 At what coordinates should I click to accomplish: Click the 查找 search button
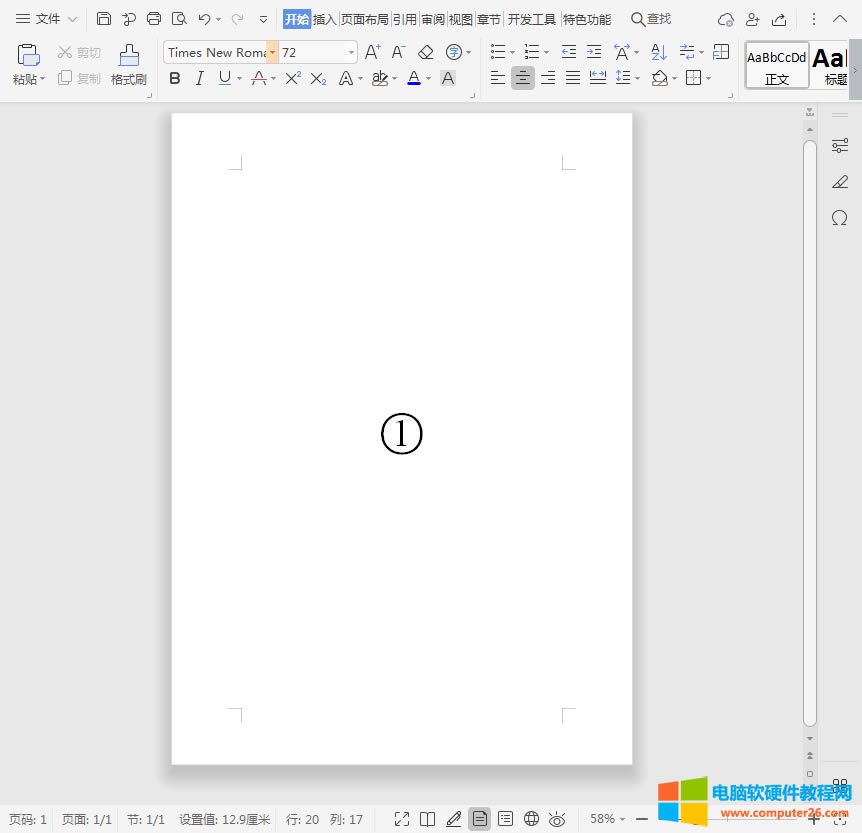coord(651,19)
